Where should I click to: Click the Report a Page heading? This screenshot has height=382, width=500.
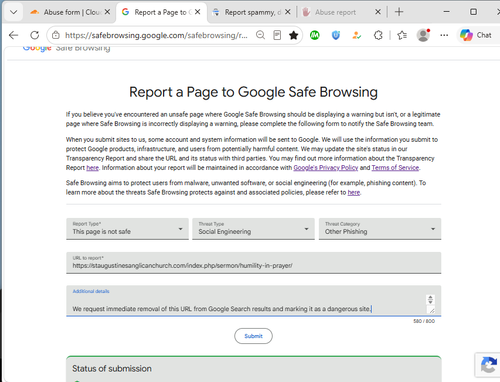tap(253, 92)
